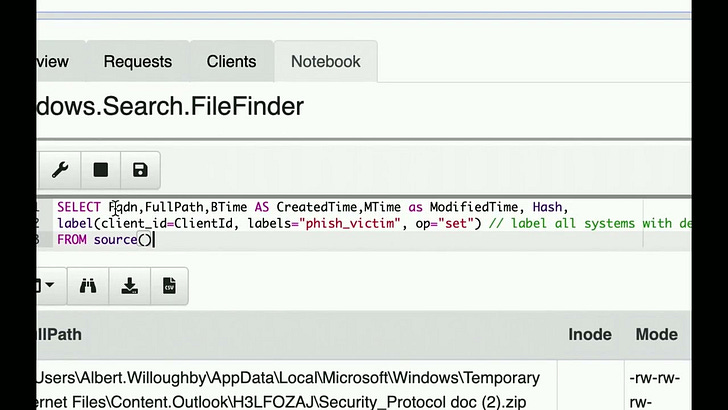
Task: Download results with the download icon
Action: pyautogui.click(x=130, y=286)
